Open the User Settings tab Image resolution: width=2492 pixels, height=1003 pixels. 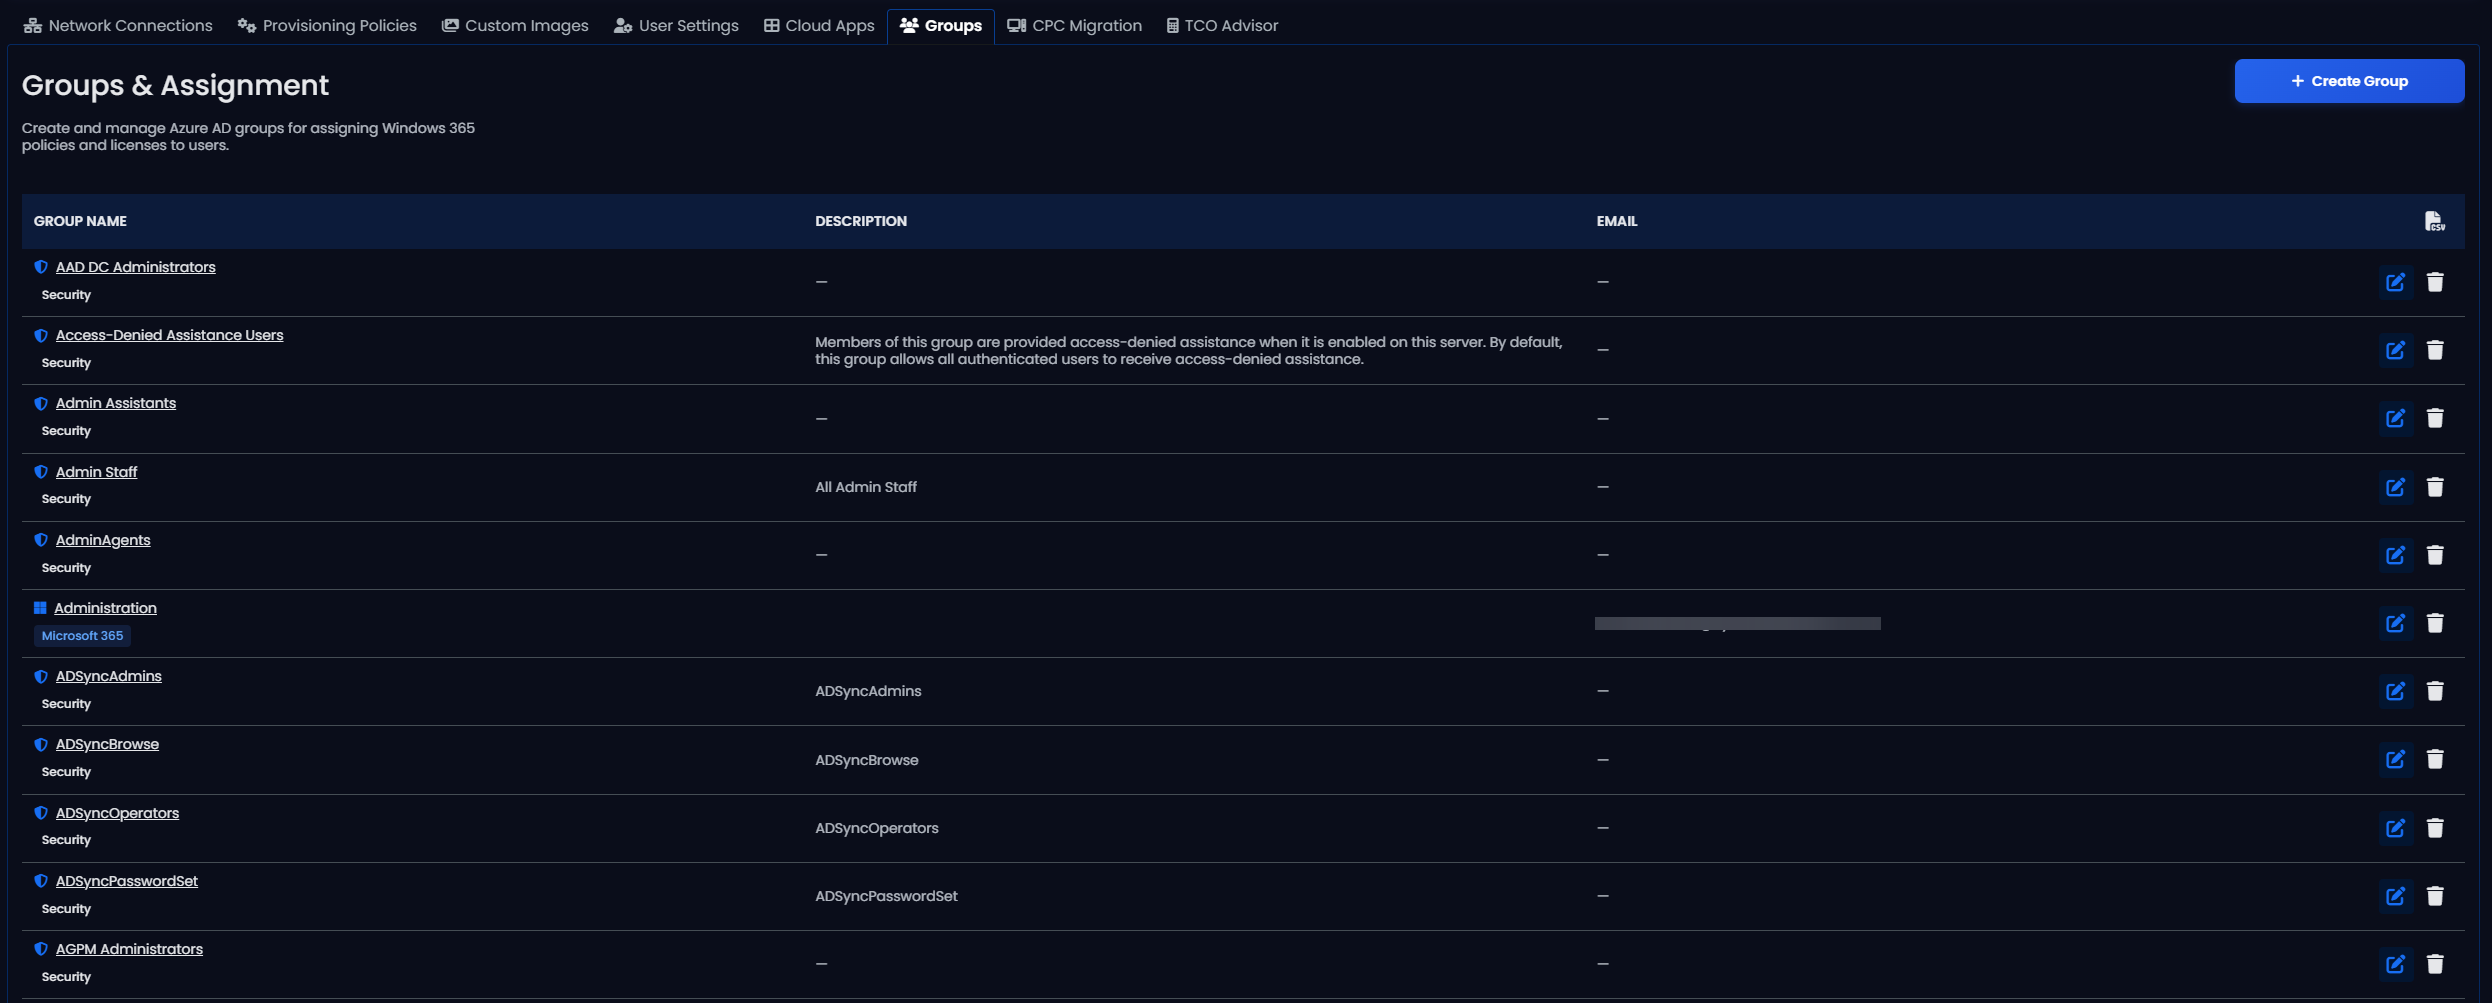click(676, 26)
